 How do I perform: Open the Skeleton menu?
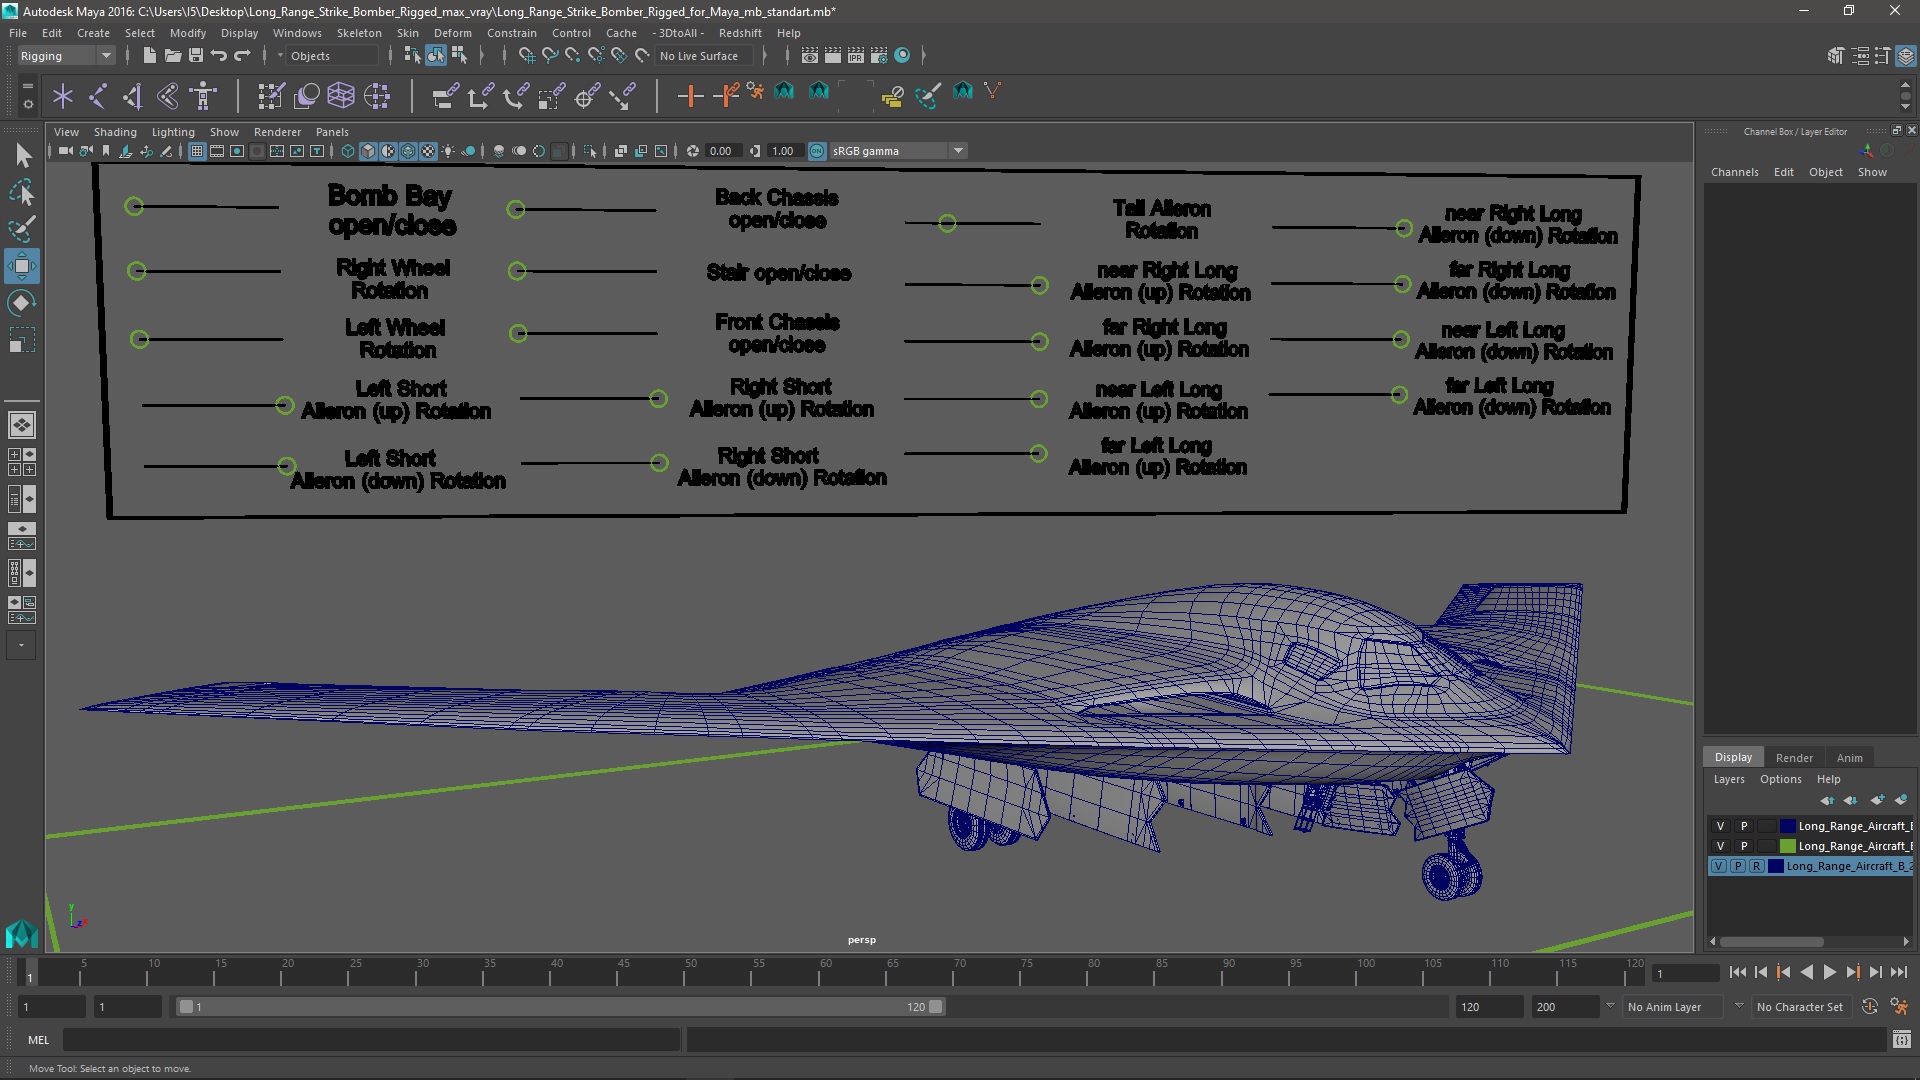point(358,33)
